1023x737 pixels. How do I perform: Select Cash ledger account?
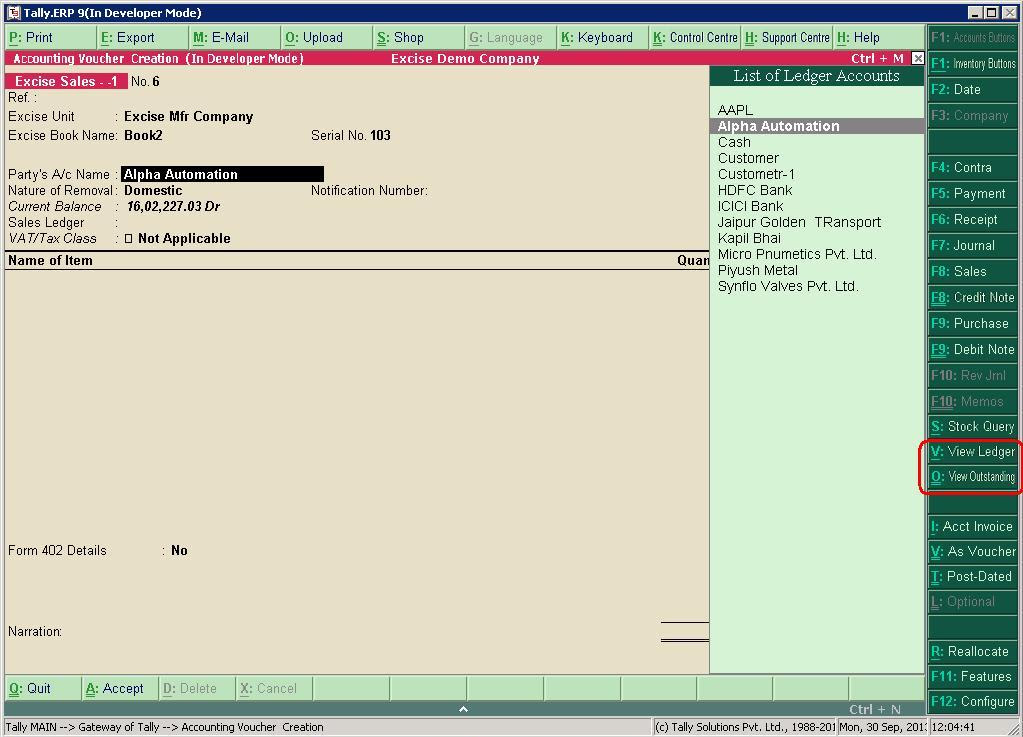(817, 142)
